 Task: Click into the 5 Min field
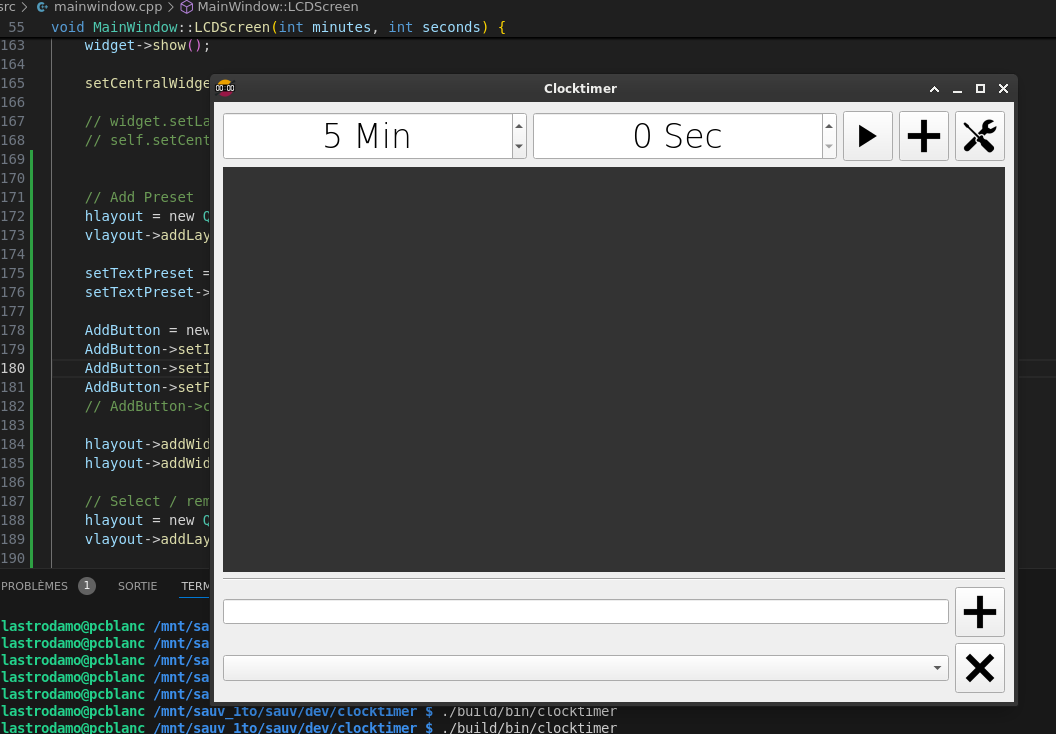tap(368, 136)
